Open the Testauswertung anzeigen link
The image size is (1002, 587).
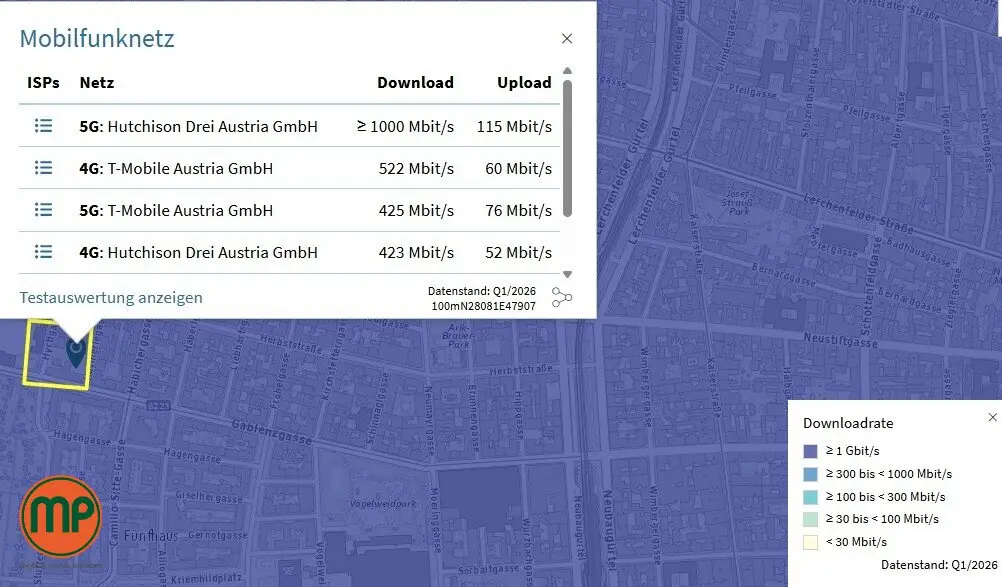111,298
